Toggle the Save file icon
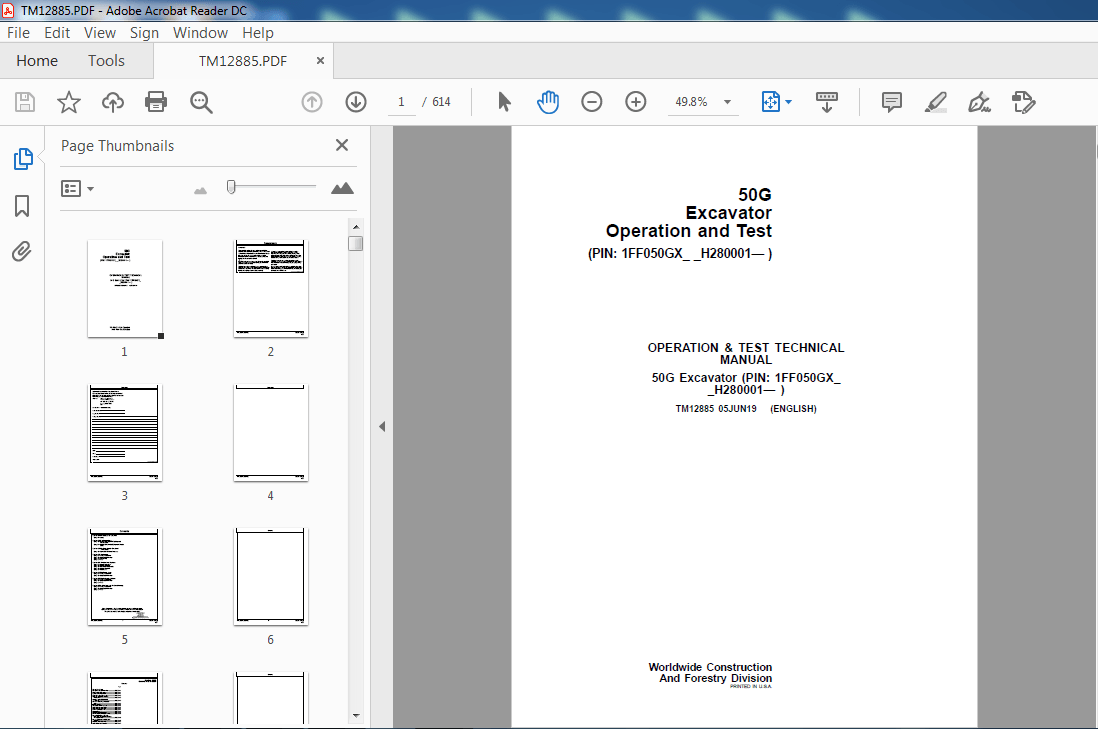 24,101
